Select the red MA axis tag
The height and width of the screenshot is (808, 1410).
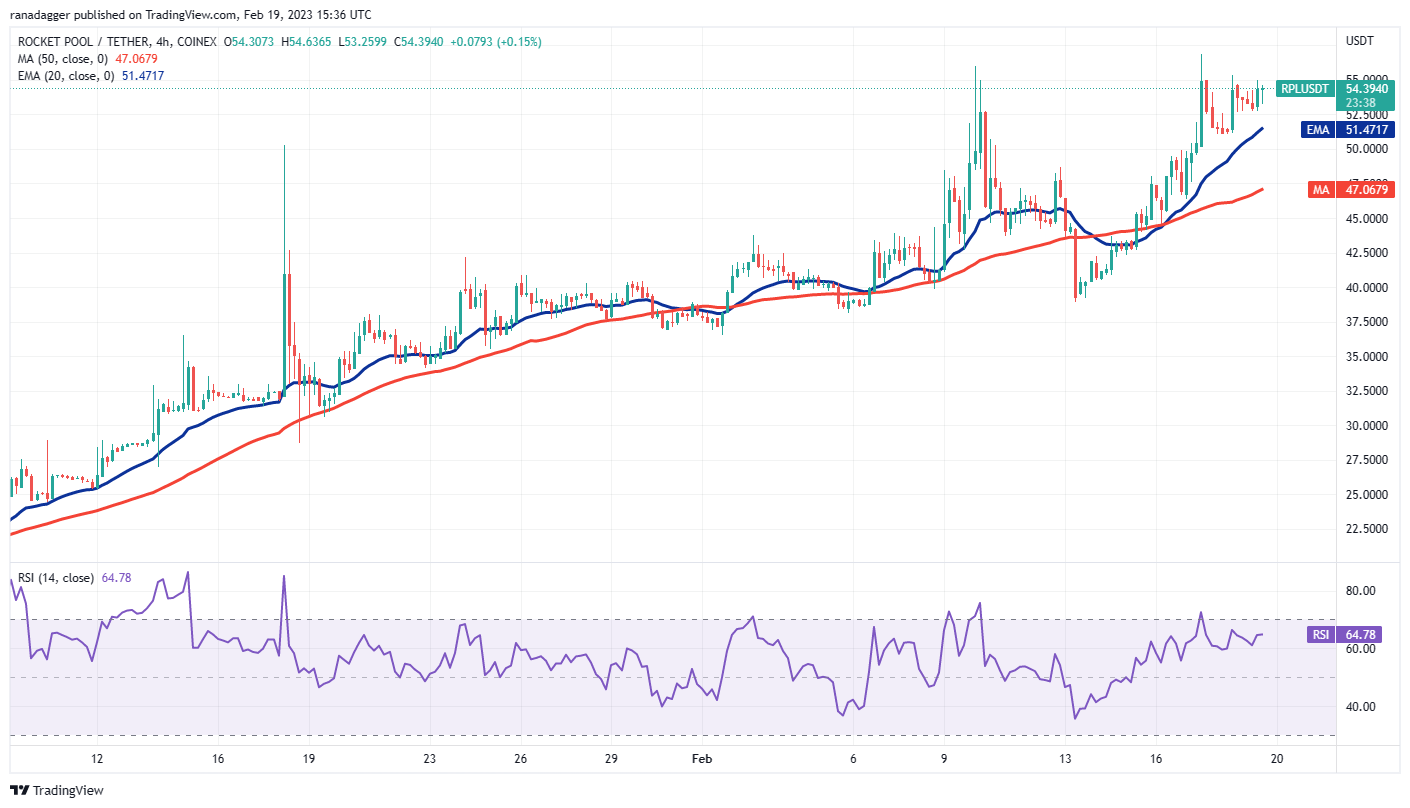pyautogui.click(x=1320, y=189)
